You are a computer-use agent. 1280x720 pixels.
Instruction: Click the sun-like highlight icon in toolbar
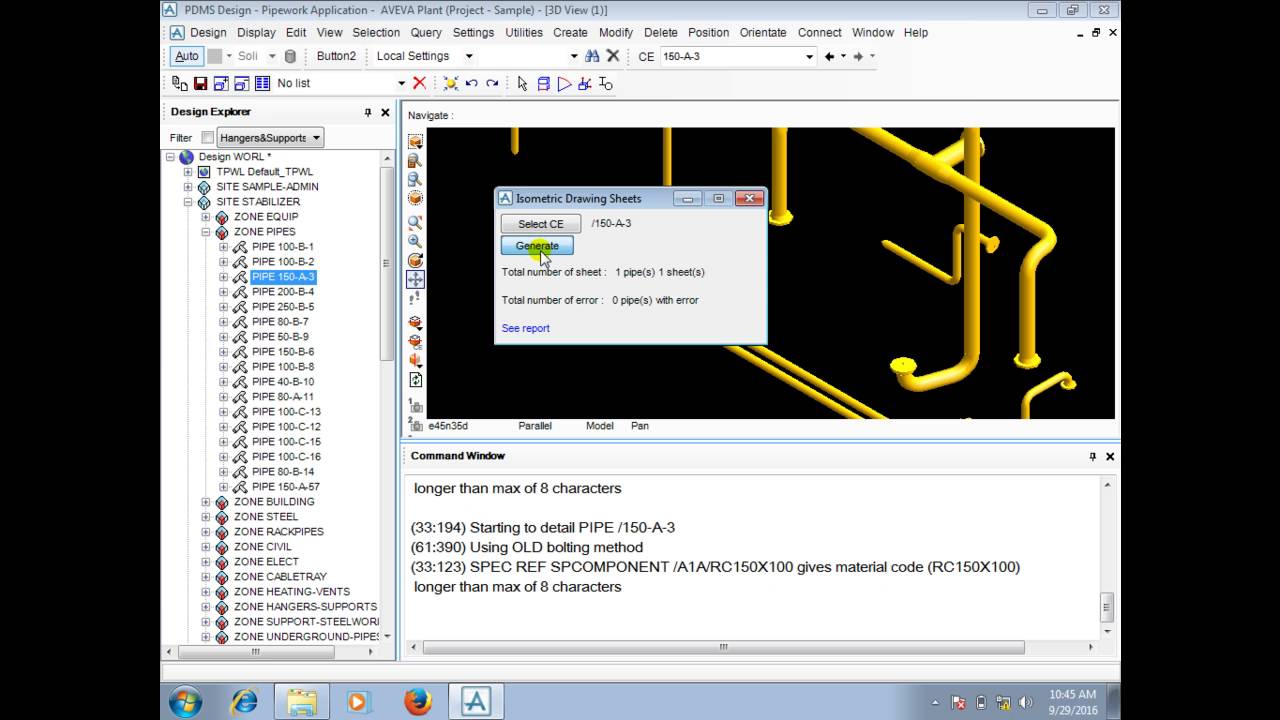(x=451, y=84)
